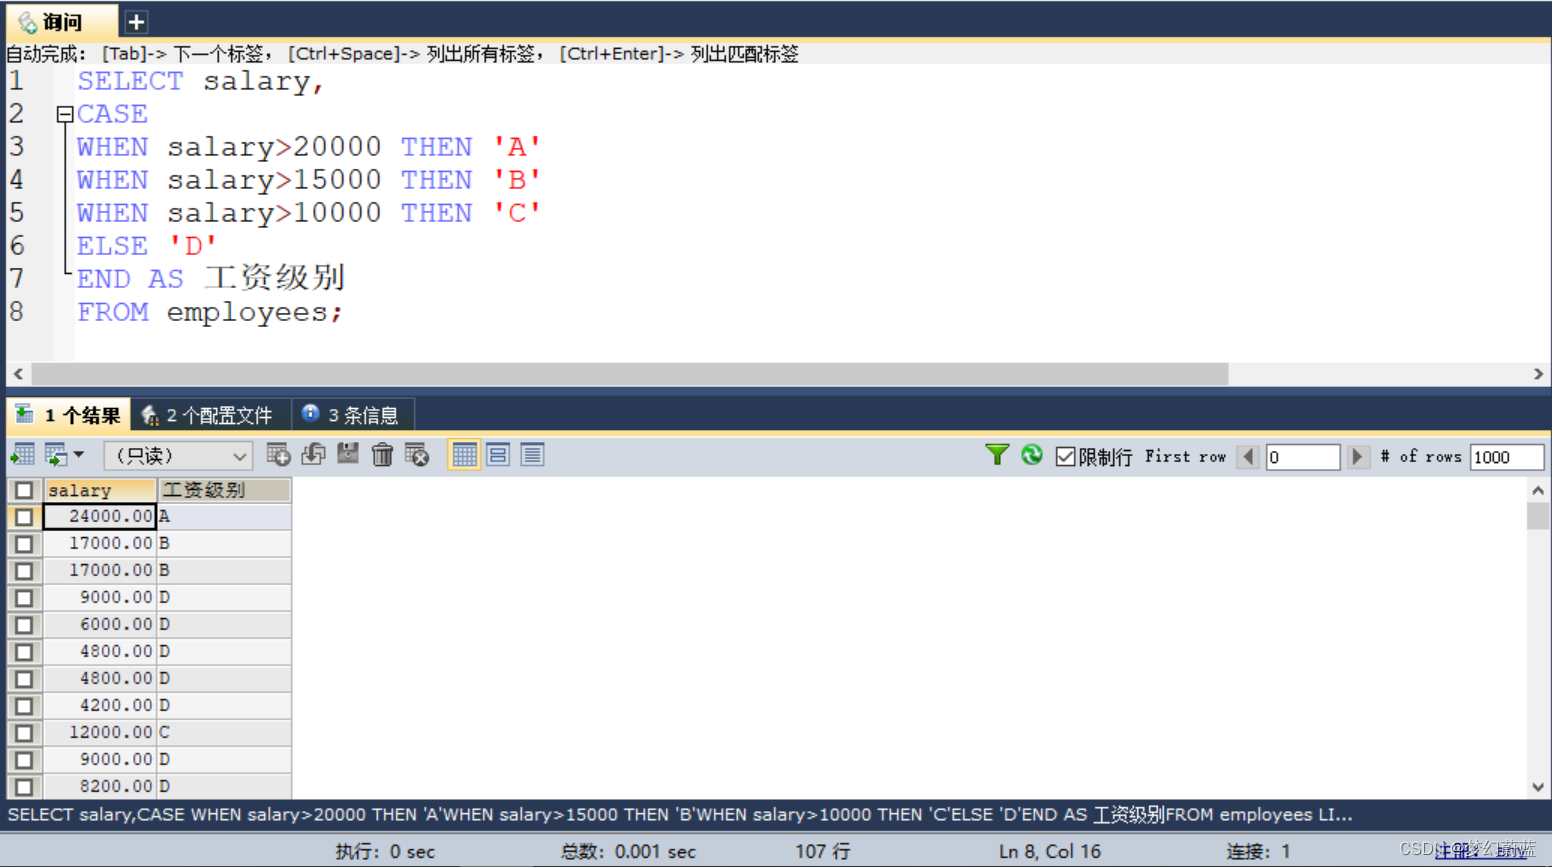Check the row checkbox for salary 4200.00

[24, 706]
